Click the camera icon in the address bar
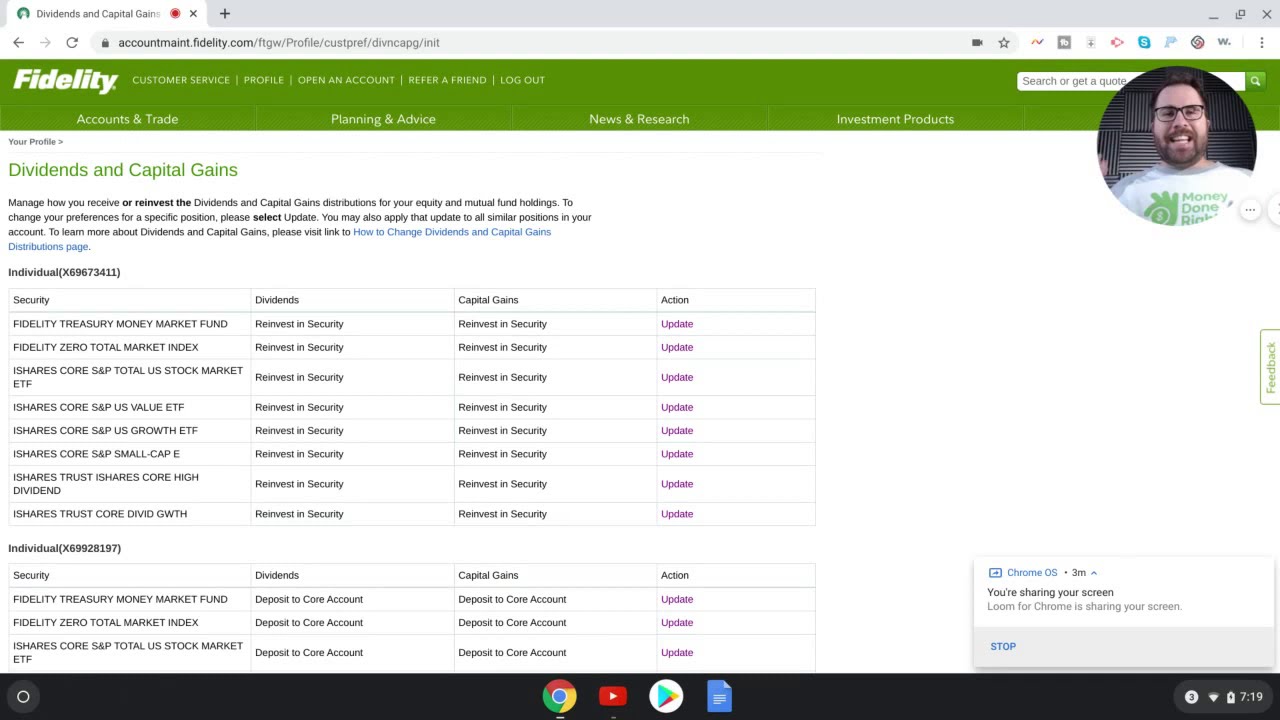Screen dimensions: 1280x720 (x=977, y=43)
